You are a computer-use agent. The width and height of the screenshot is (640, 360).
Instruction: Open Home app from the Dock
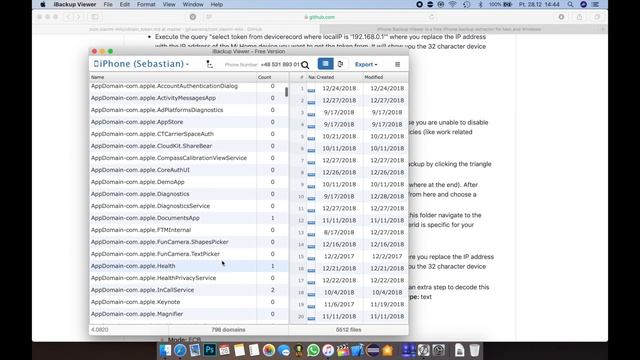pyautogui.click(x=387, y=350)
